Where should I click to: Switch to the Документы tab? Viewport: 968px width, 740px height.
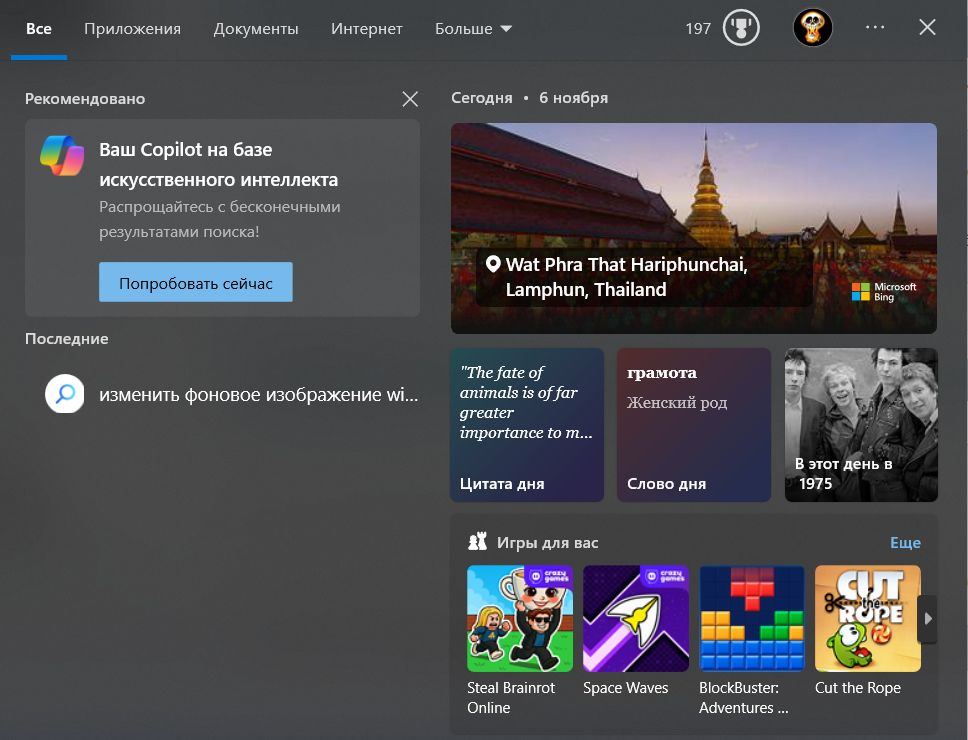(x=256, y=29)
